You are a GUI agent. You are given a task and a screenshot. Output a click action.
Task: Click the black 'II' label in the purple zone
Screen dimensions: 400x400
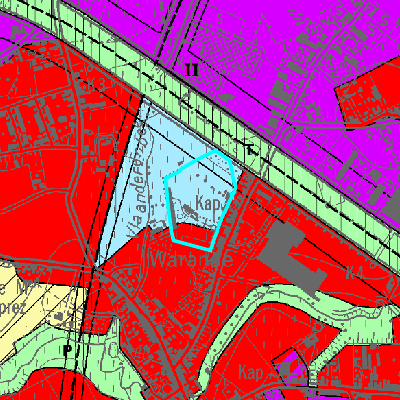192,70
